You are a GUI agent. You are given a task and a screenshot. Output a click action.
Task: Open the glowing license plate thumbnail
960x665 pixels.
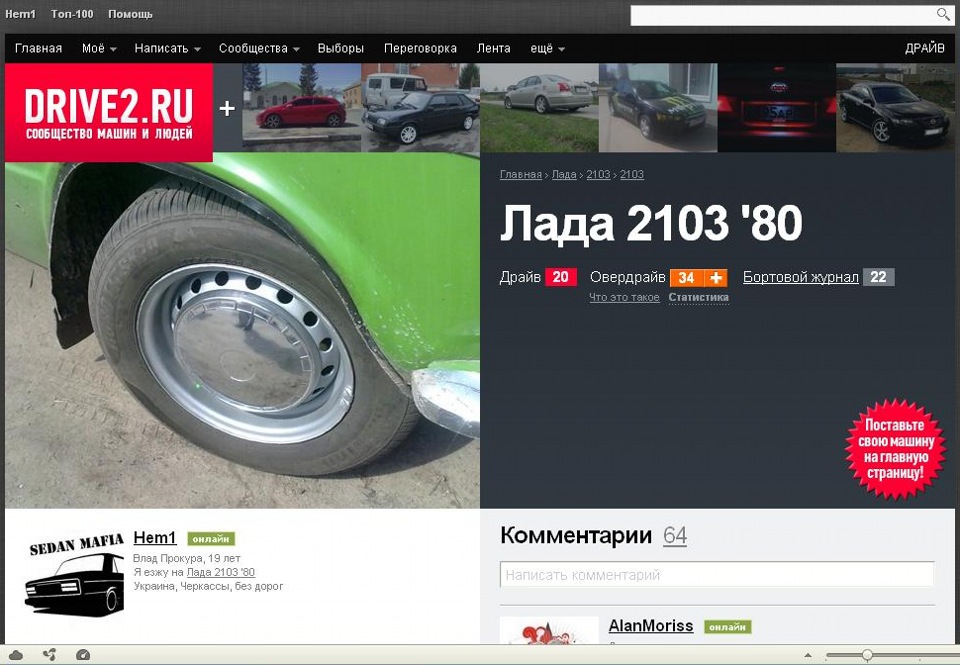(x=777, y=108)
